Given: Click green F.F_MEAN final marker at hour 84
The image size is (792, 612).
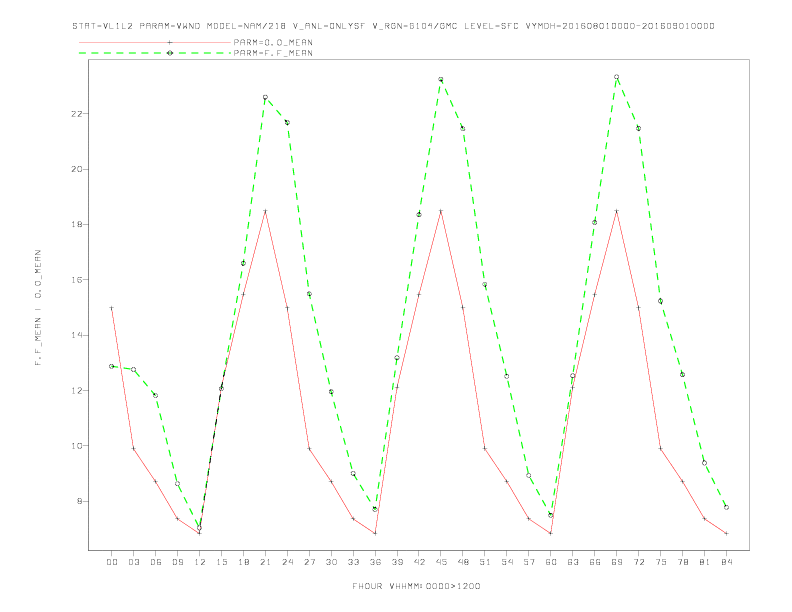Looking at the screenshot, I should (x=727, y=507).
